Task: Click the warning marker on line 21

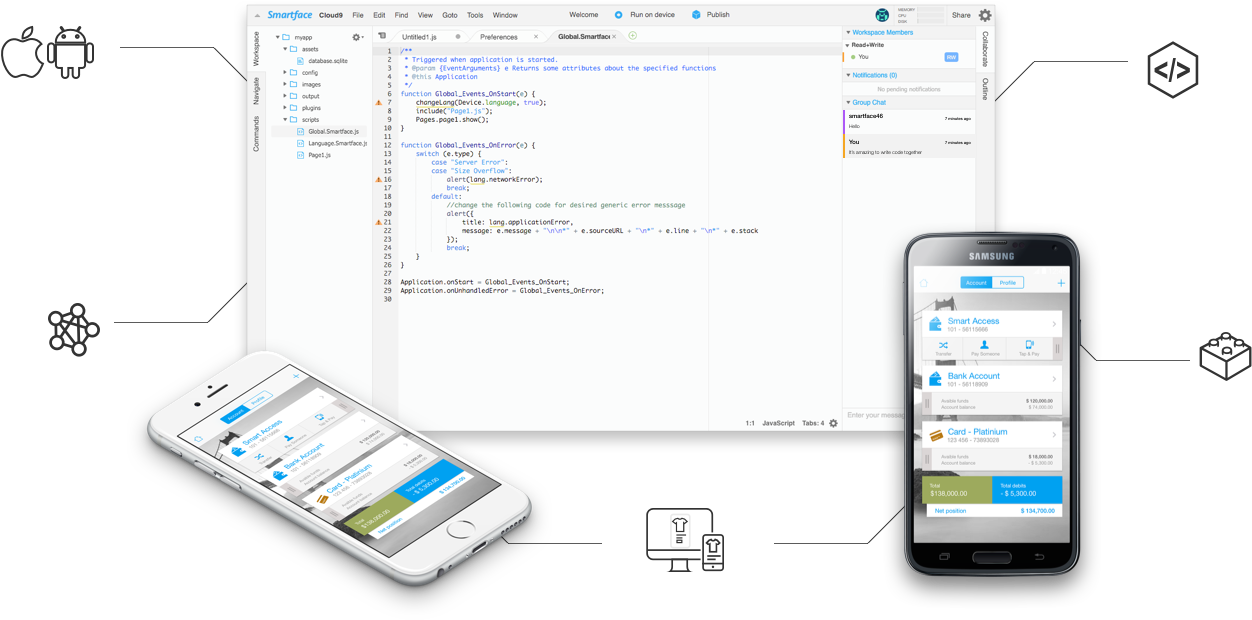Action: [378, 222]
